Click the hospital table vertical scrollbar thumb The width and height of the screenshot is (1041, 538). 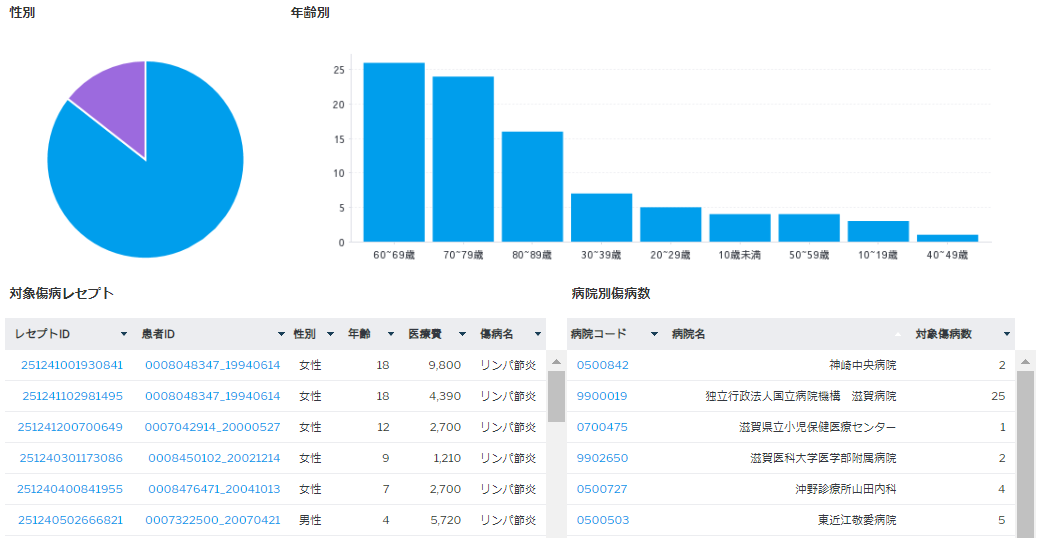pyautogui.click(x=1025, y=450)
